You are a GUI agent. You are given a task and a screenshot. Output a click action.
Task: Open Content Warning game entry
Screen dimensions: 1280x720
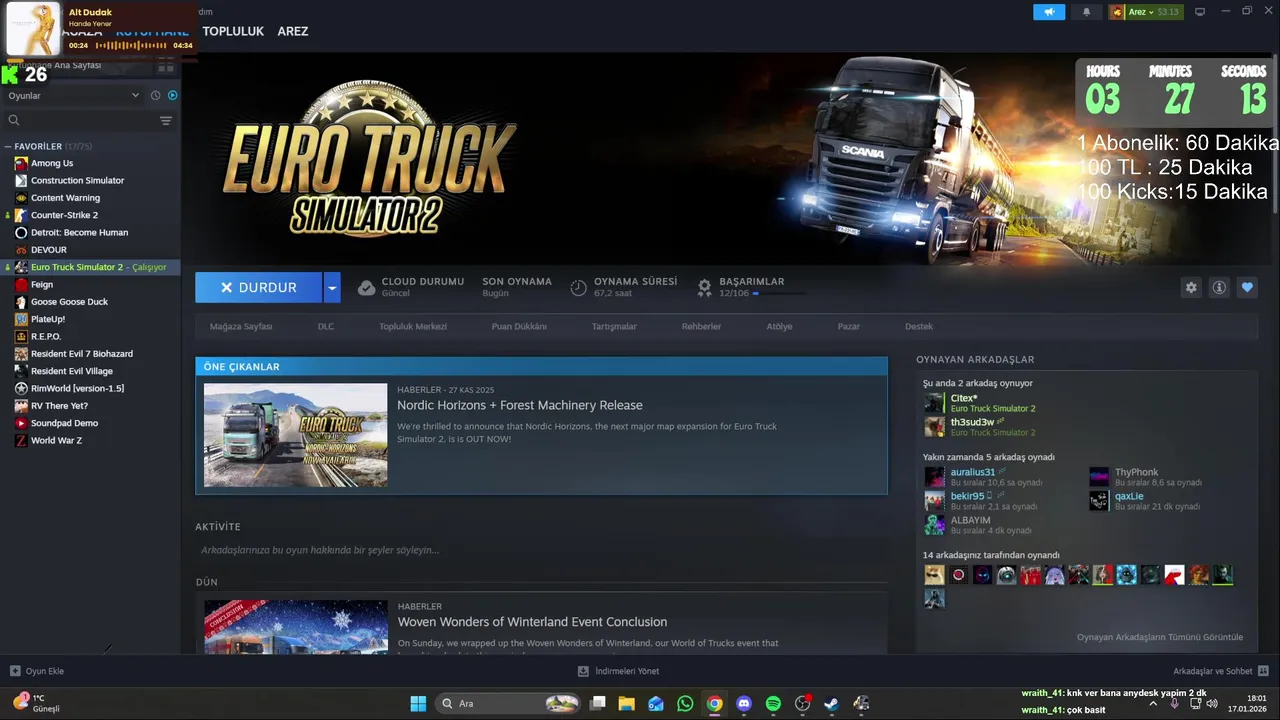(65, 198)
